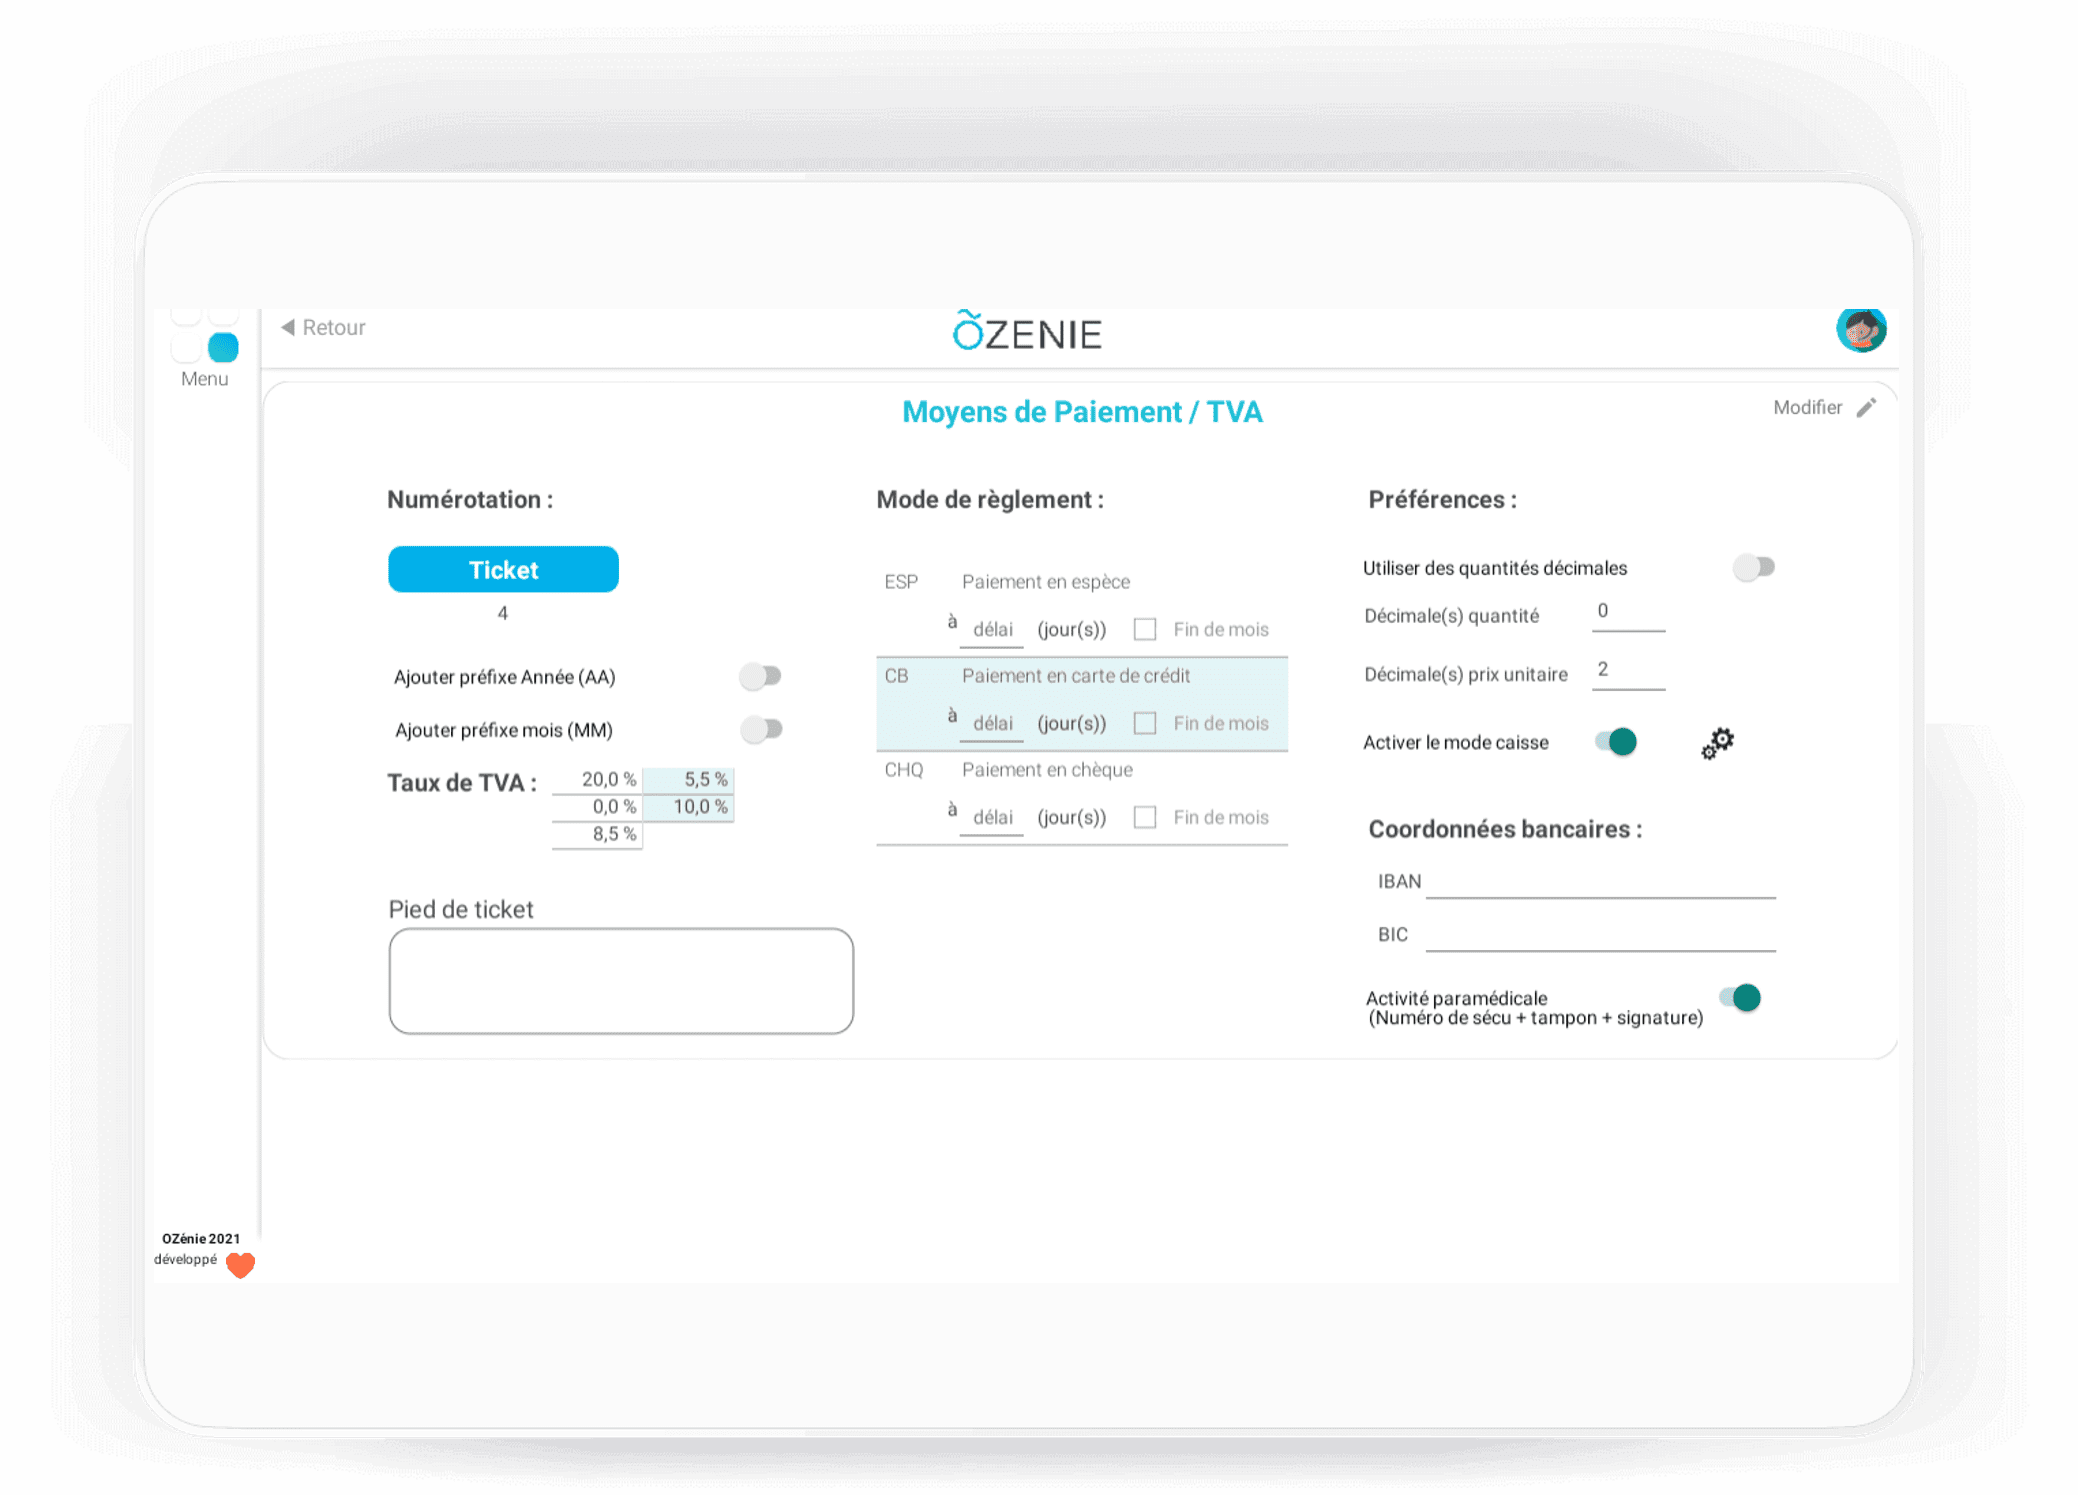
Task: Click the délai field for CHQ
Action: tap(992, 818)
